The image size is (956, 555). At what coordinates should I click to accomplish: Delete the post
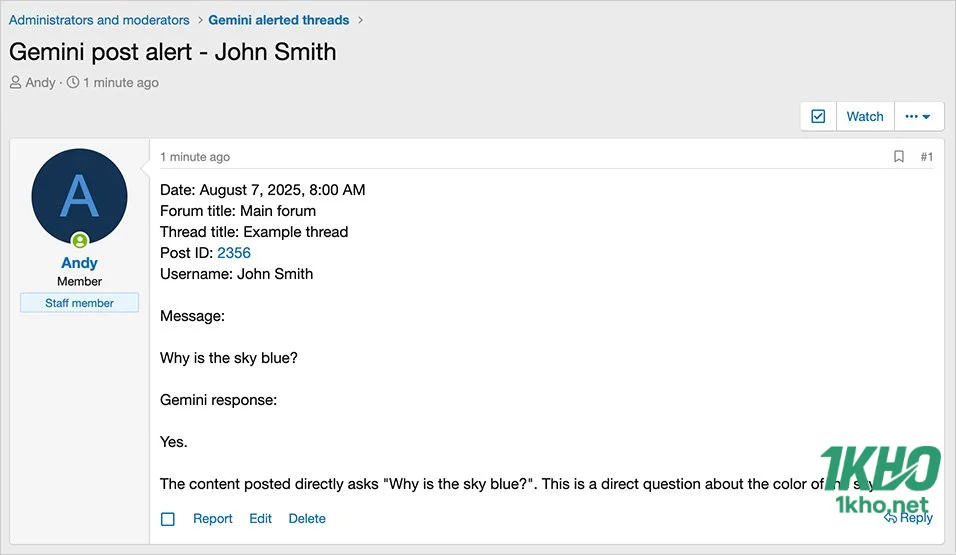pyautogui.click(x=307, y=518)
